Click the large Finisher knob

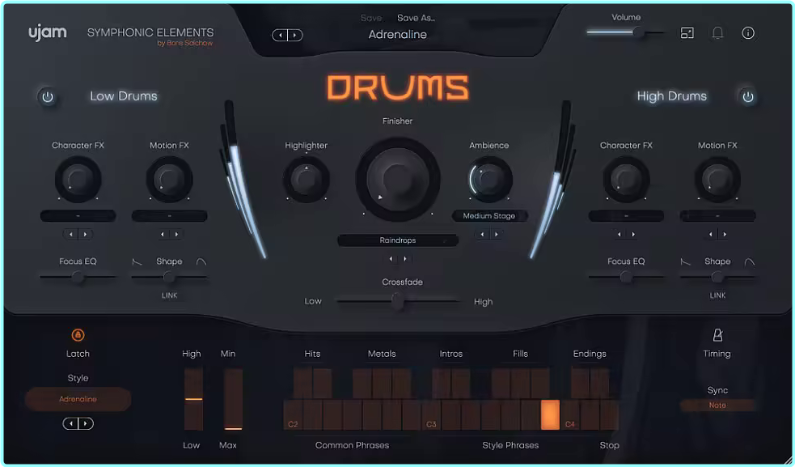pos(398,178)
